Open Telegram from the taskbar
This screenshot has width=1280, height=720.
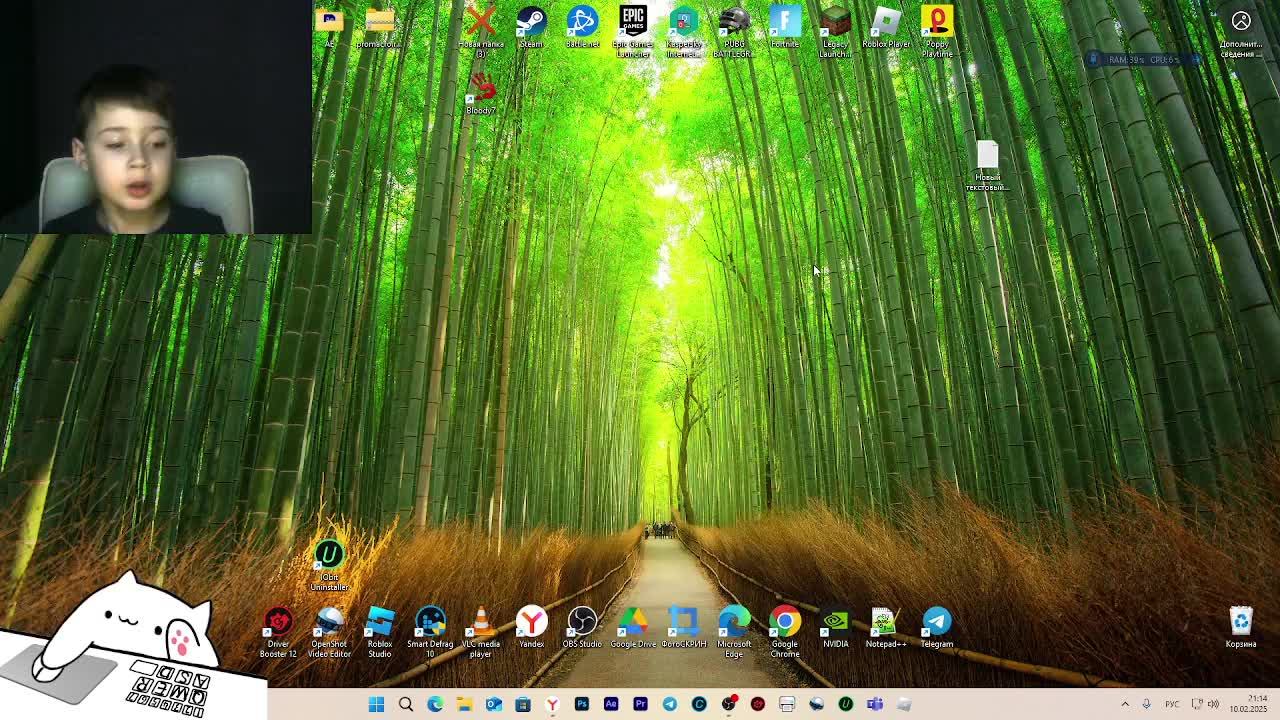tap(670, 704)
